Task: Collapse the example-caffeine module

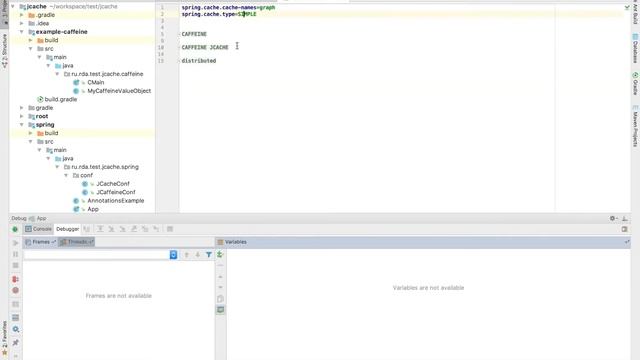Action: (22, 32)
